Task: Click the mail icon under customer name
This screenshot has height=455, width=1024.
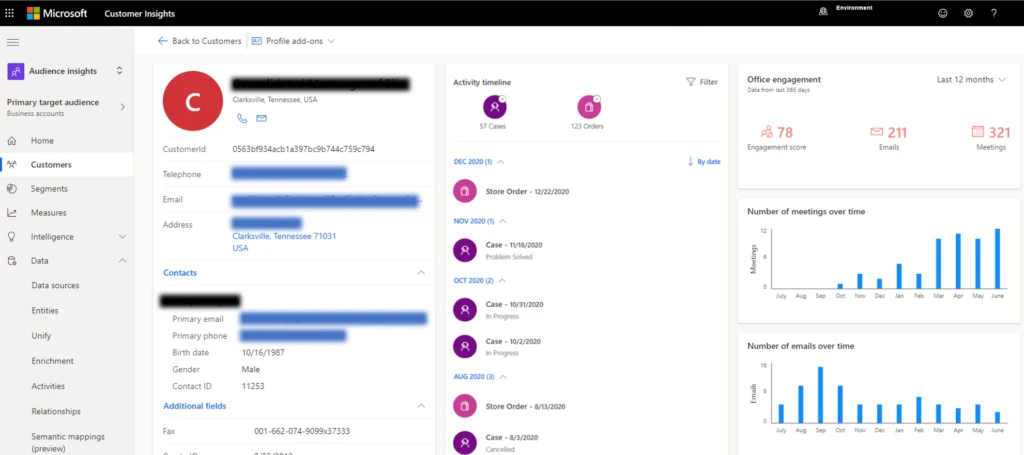Action: click(x=261, y=118)
